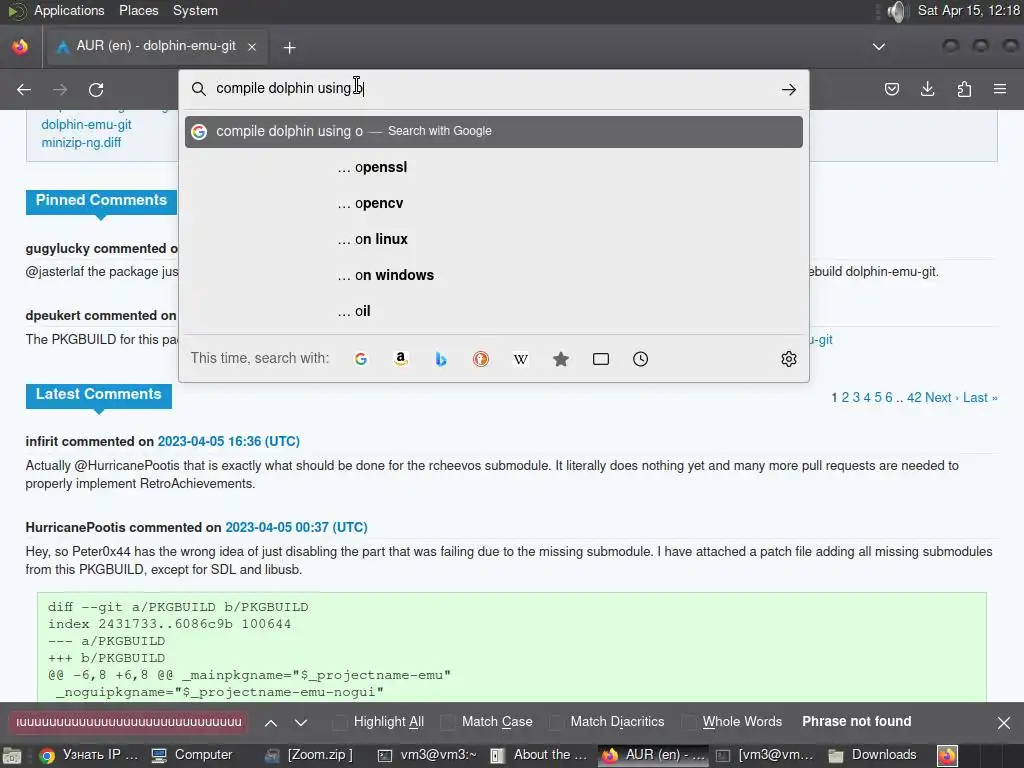The image size is (1024, 768).
Task: Click the volume speaker icon
Action: point(897,11)
